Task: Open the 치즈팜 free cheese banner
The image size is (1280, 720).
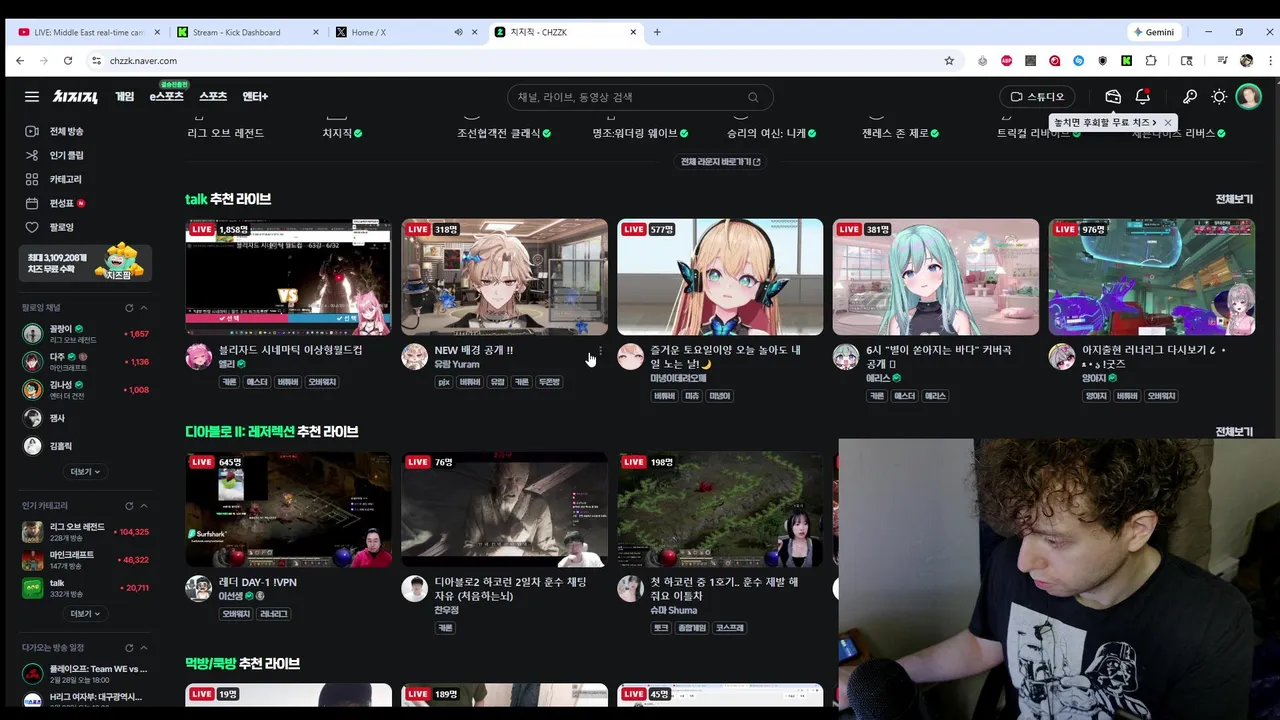Action: tap(86, 262)
